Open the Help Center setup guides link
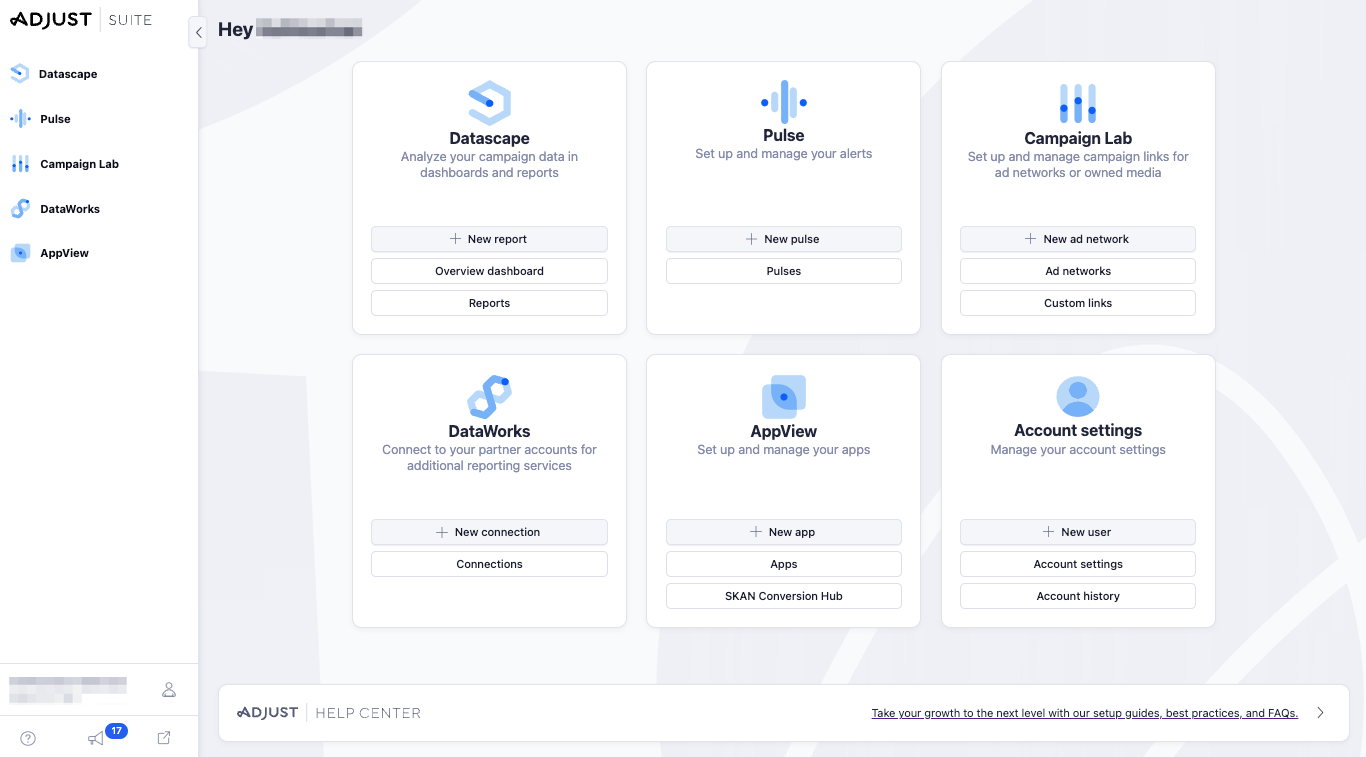Screen dimensions: 1366x757 coord(1085,713)
